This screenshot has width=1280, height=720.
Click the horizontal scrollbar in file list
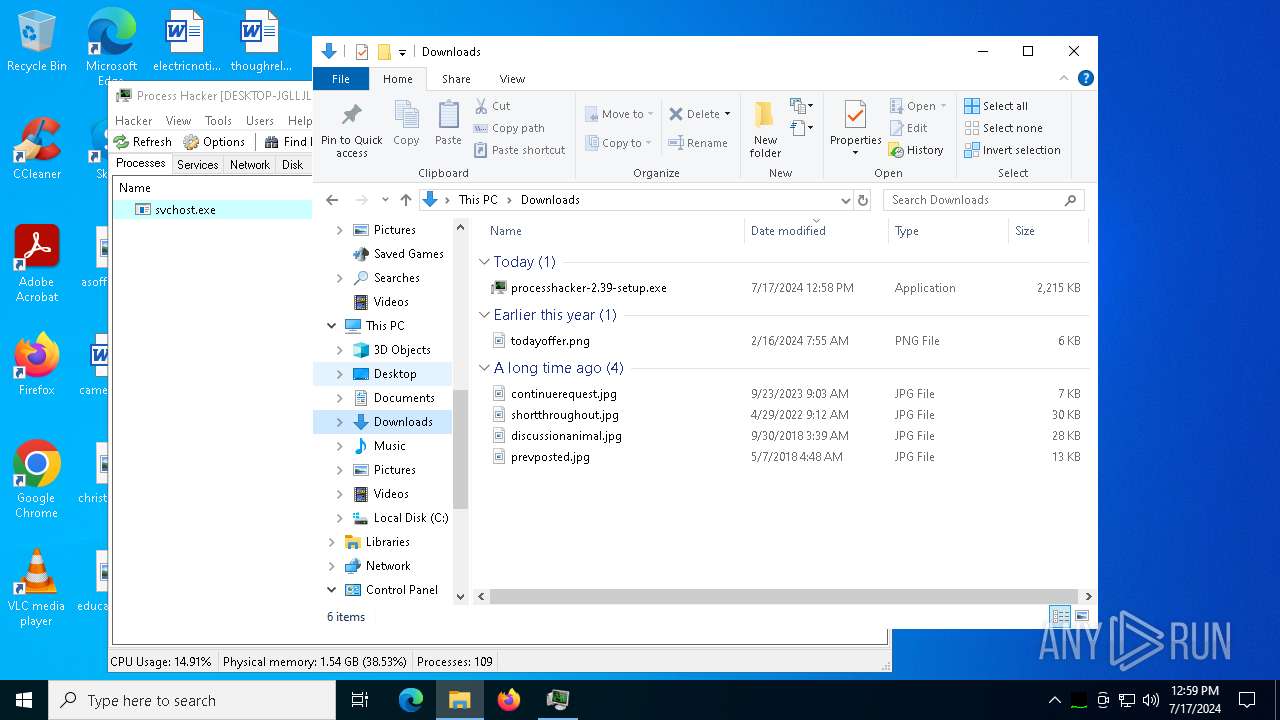tap(783, 597)
